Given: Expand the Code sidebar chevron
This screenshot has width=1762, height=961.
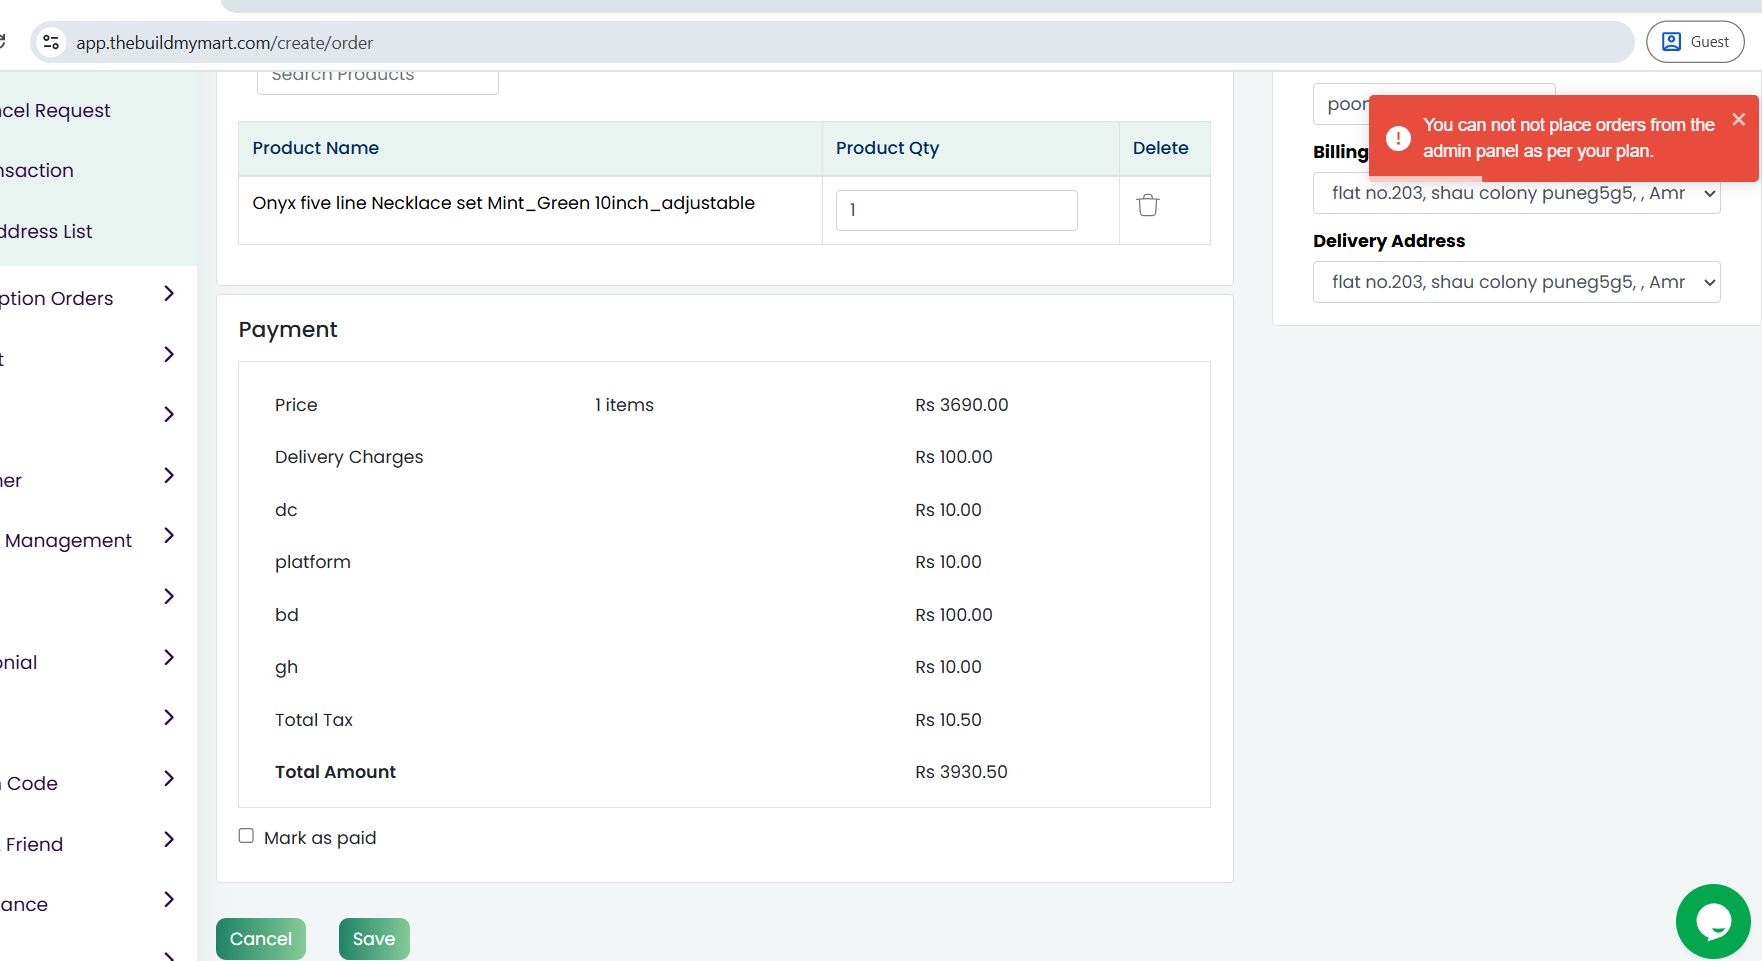Looking at the screenshot, I should [x=169, y=779].
